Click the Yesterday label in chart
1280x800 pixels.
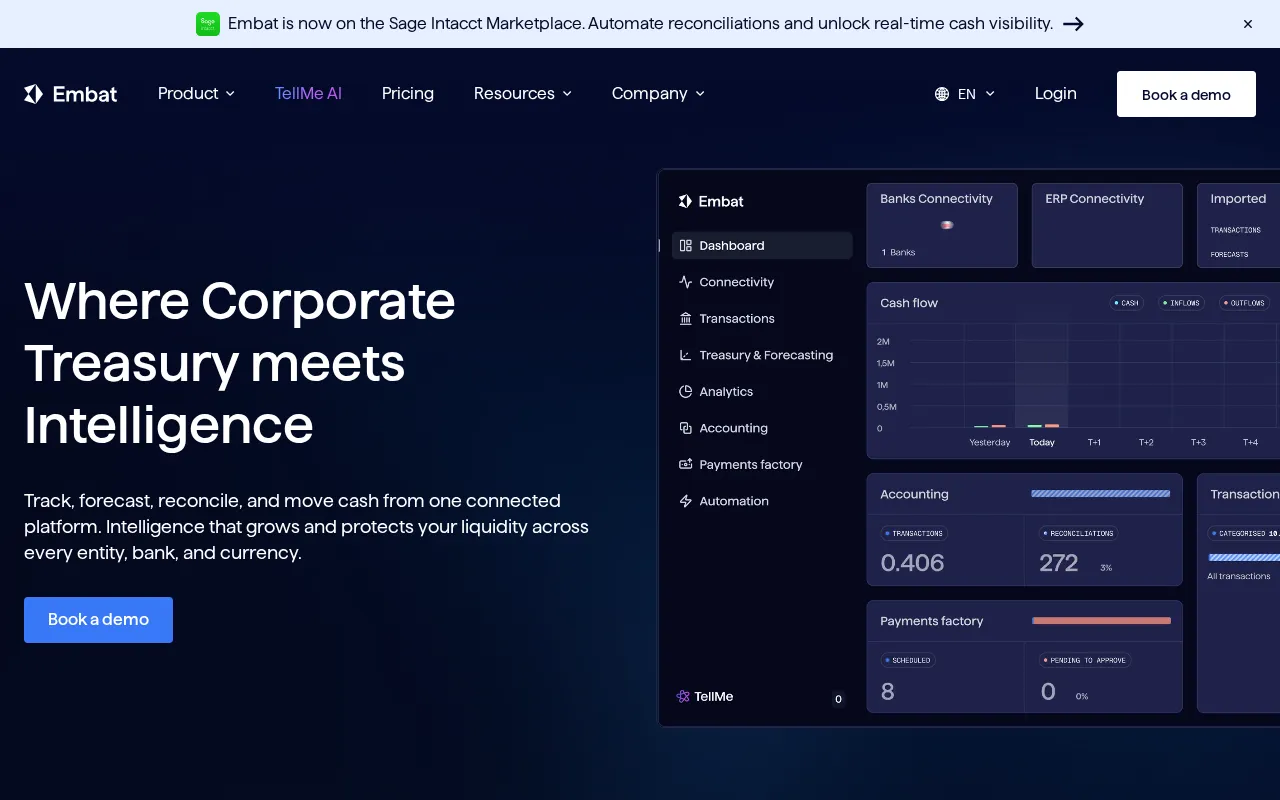[x=990, y=442]
